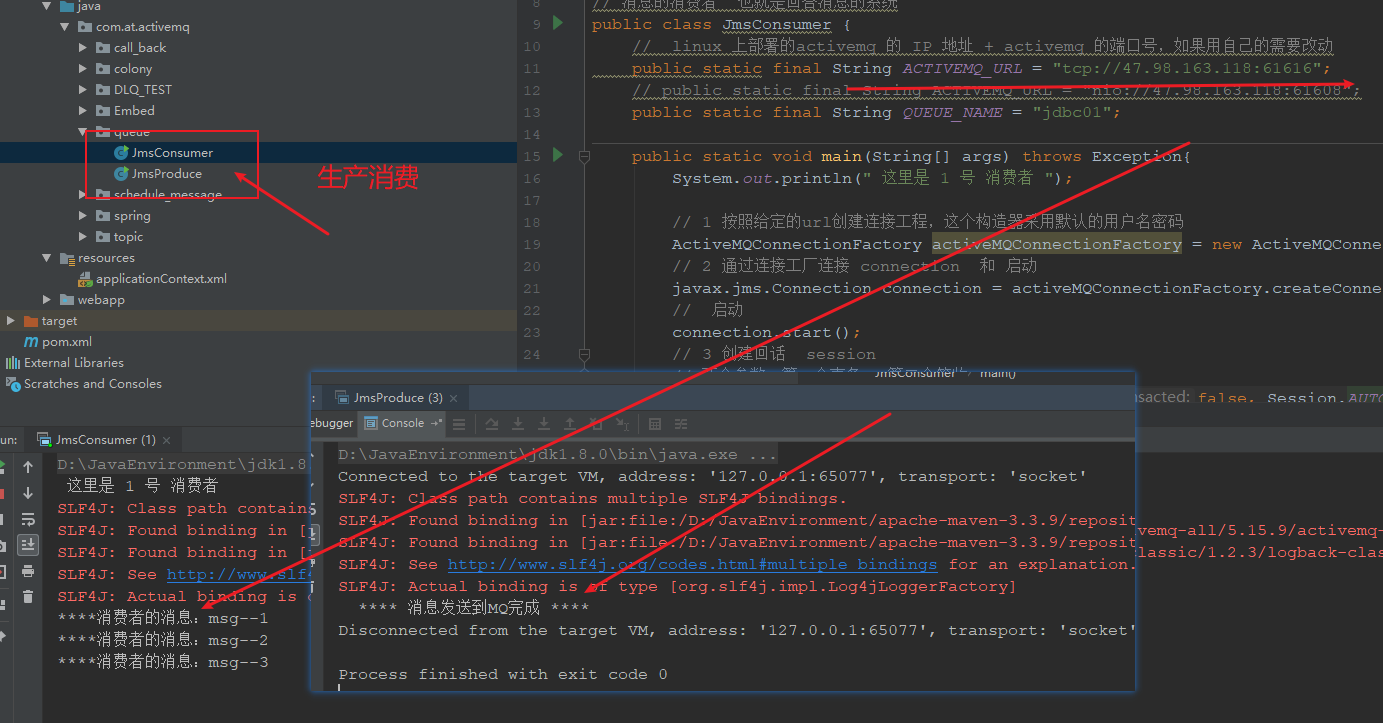This screenshot has width=1383, height=723.
Task: Click "Connected to the target VM" line
Action: coord(712,477)
